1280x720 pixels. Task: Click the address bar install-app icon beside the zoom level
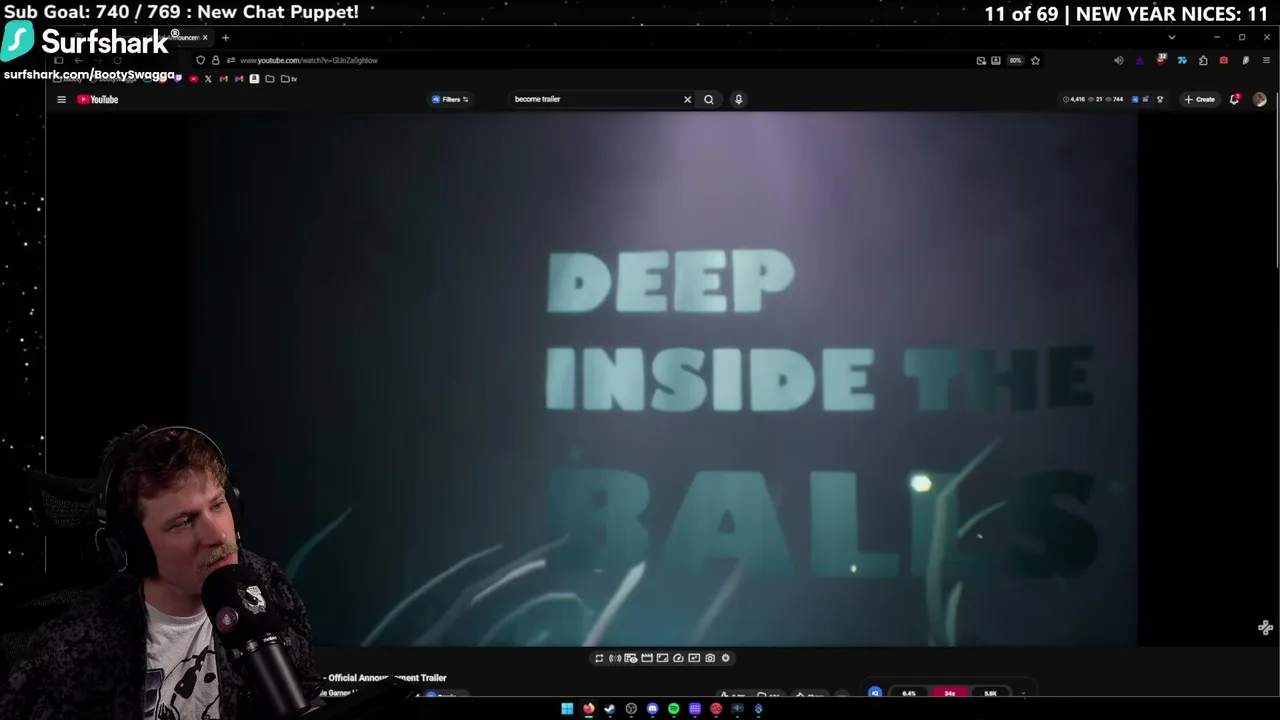[996, 60]
